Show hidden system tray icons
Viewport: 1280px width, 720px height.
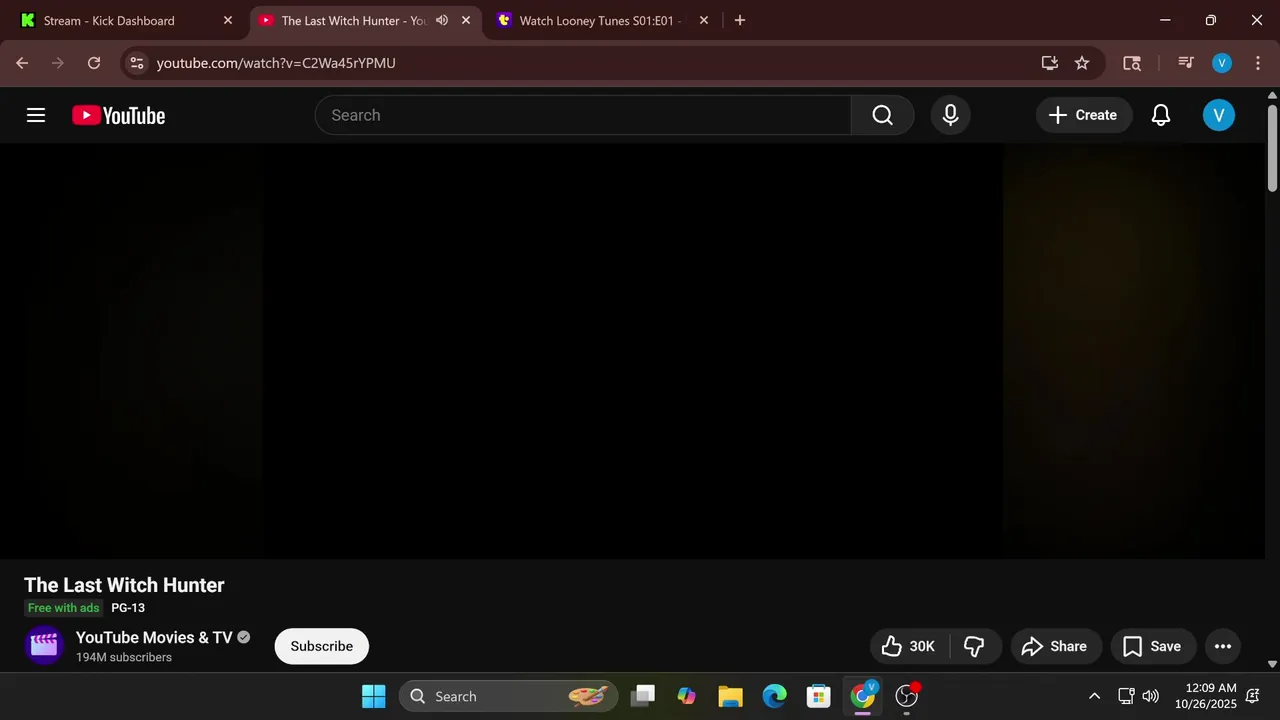click(x=1094, y=696)
